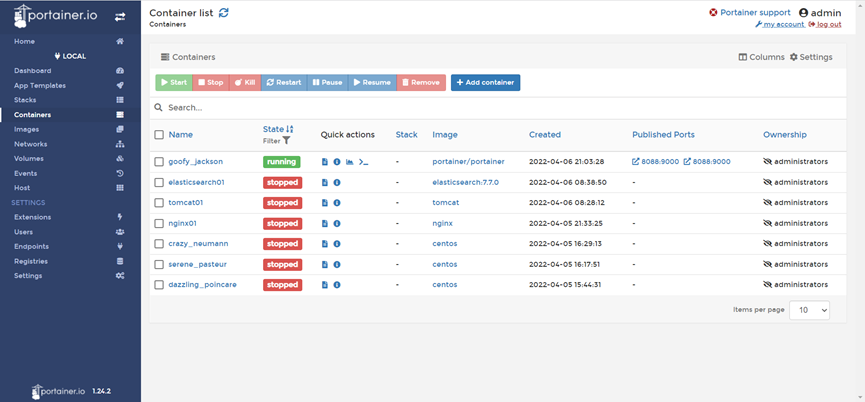
Task: Open logs icon for serene_pasteur
Action: tap(325, 265)
